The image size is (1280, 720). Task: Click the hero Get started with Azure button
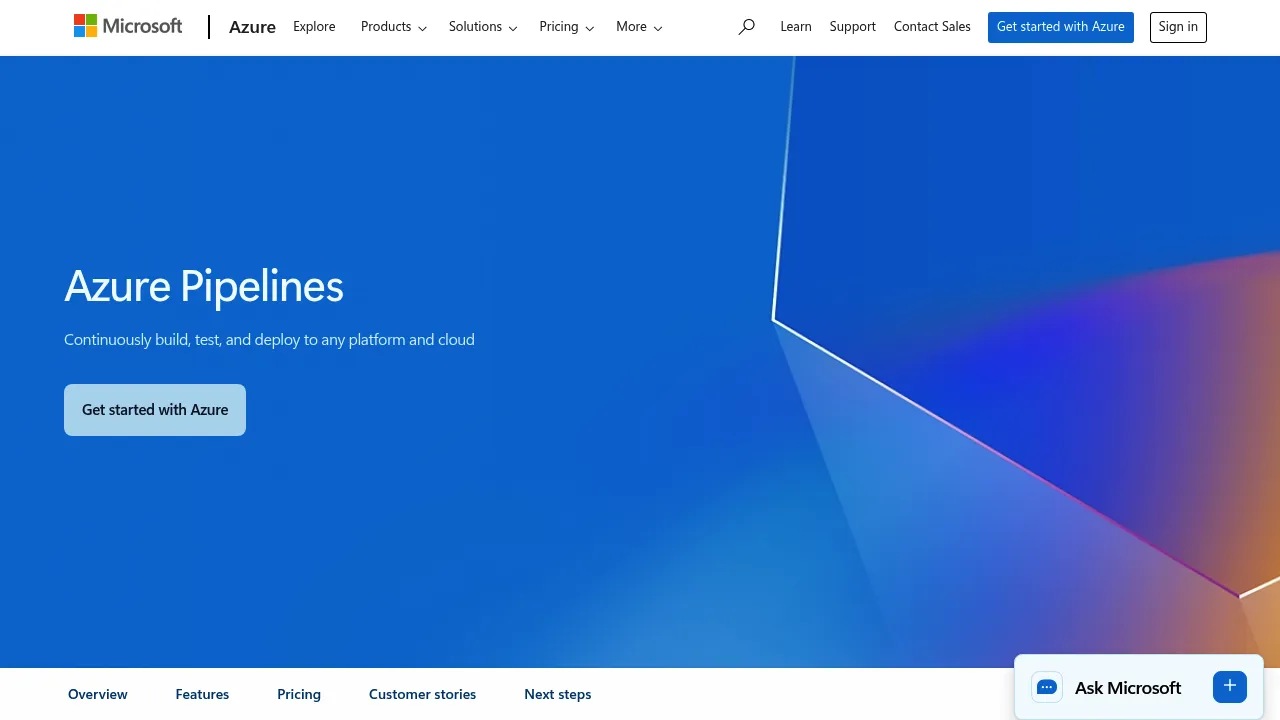155,410
